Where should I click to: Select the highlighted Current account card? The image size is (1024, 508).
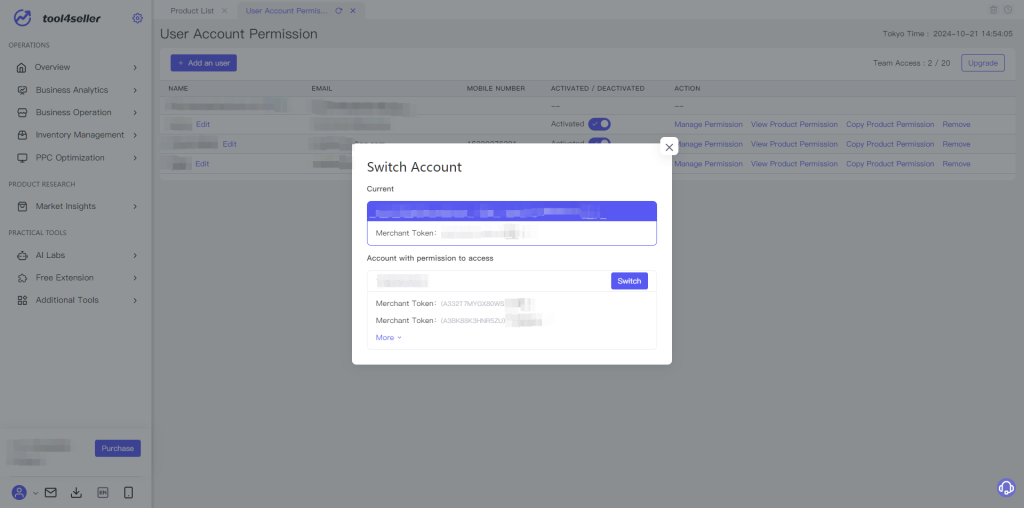click(x=511, y=223)
